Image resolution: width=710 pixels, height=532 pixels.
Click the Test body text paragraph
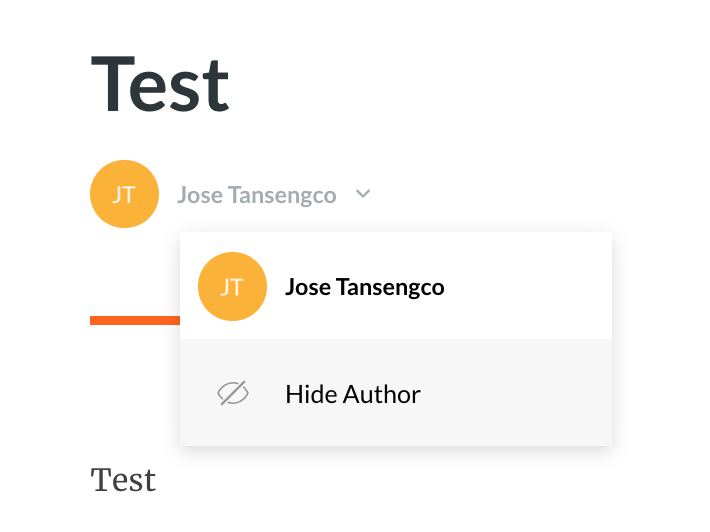pyautogui.click(x=123, y=480)
